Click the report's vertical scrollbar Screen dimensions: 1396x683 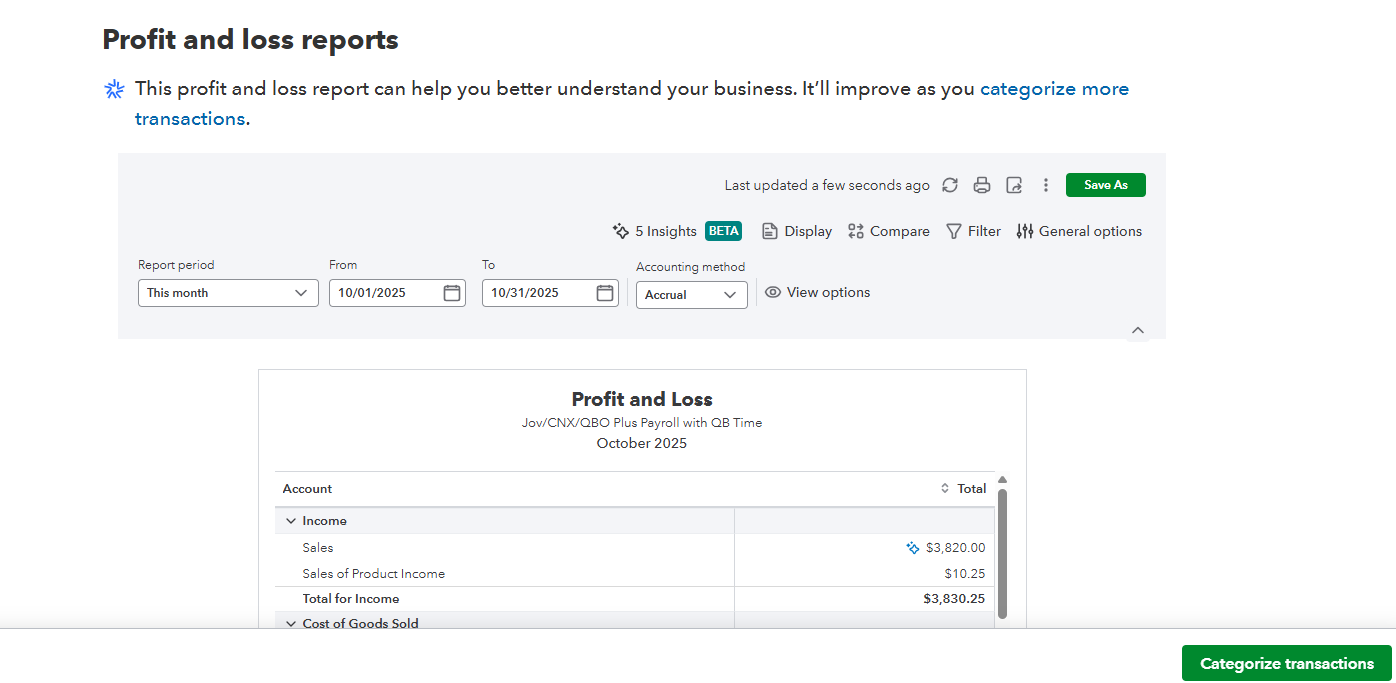(1002, 550)
